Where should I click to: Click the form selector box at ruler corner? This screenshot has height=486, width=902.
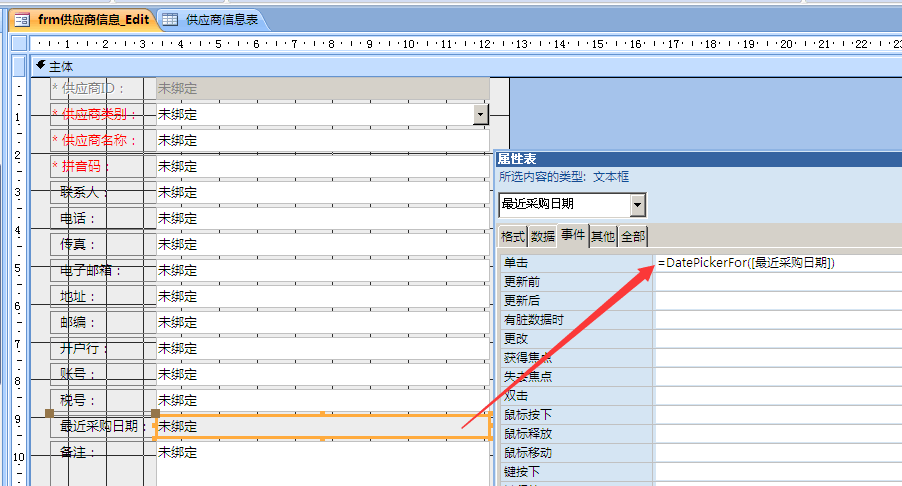pyautogui.click(x=18, y=44)
